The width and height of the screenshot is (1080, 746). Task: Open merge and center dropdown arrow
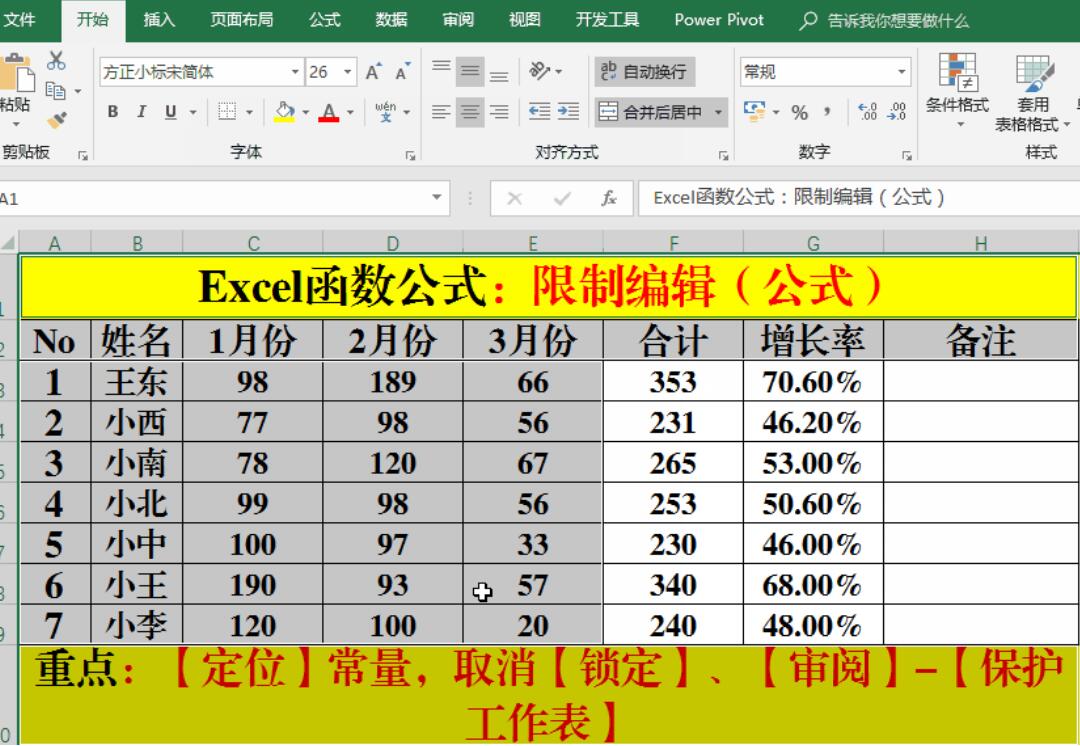coord(718,112)
